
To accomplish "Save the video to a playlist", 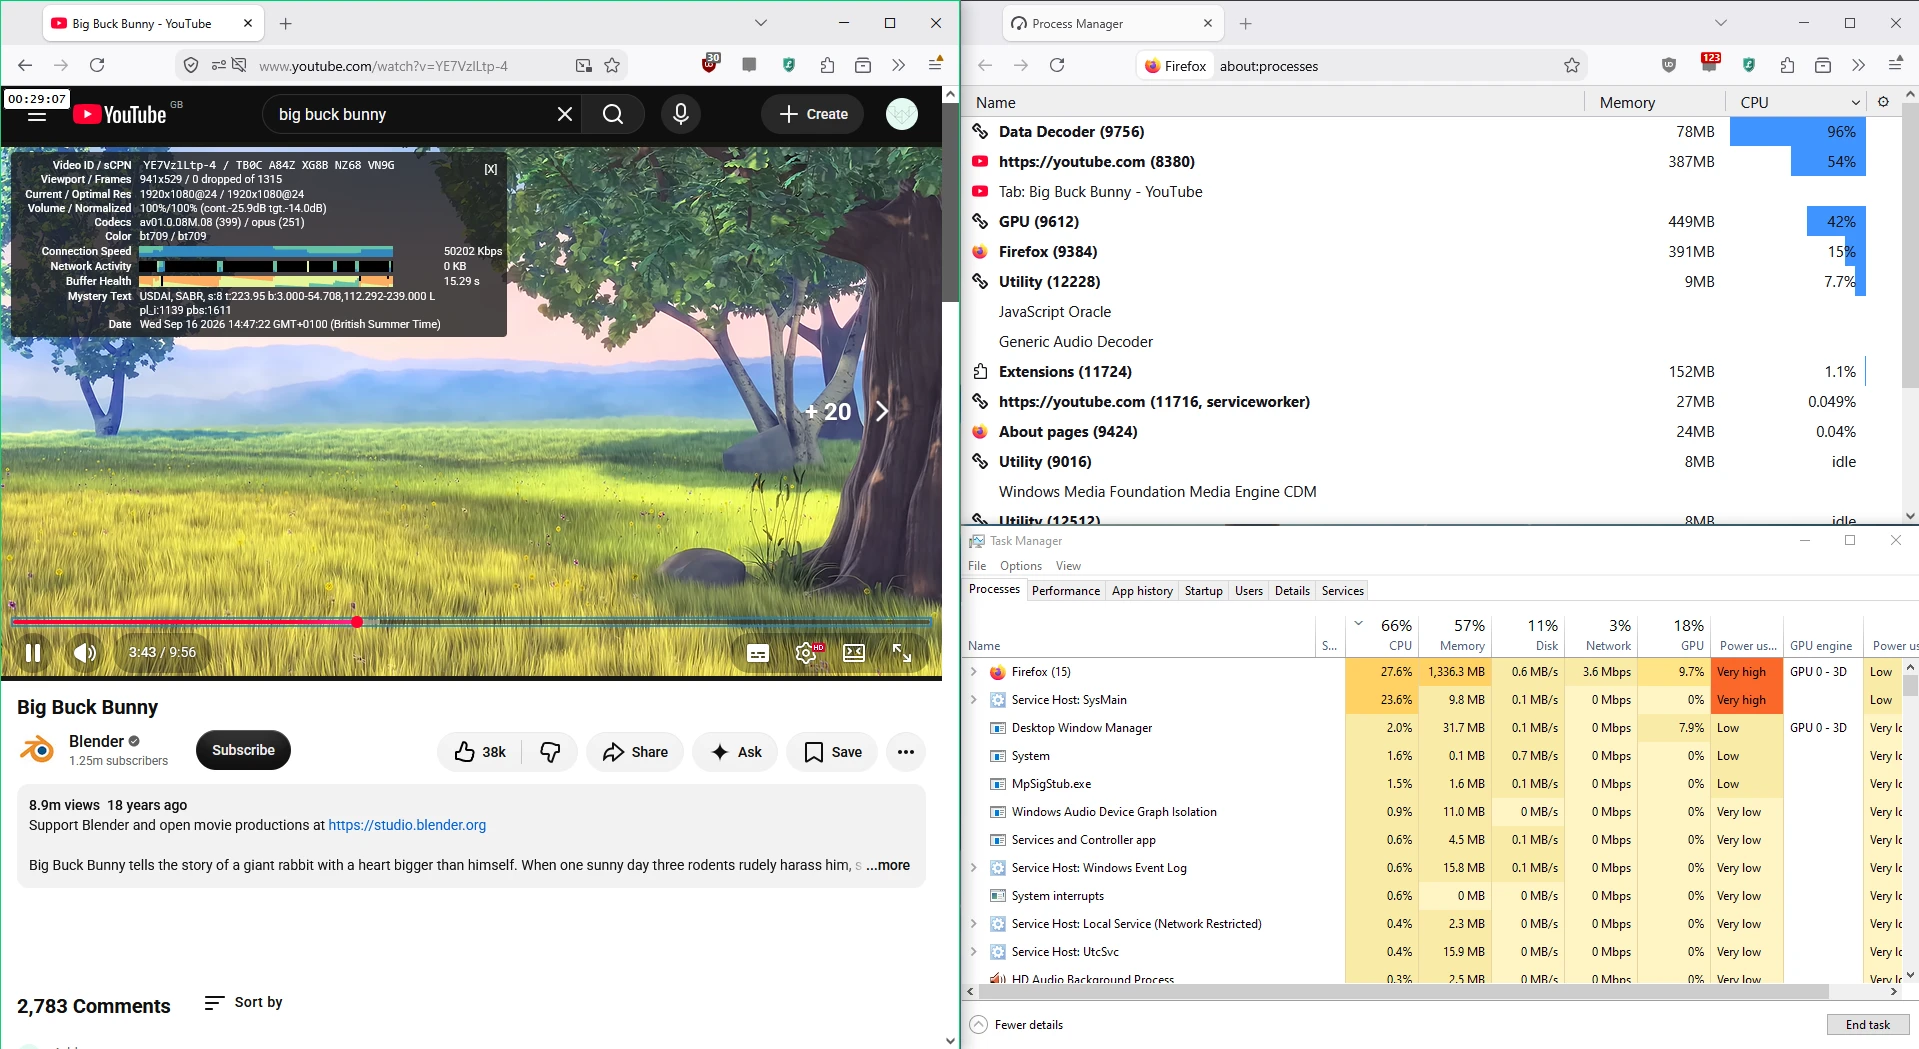I will pyautogui.click(x=833, y=752).
